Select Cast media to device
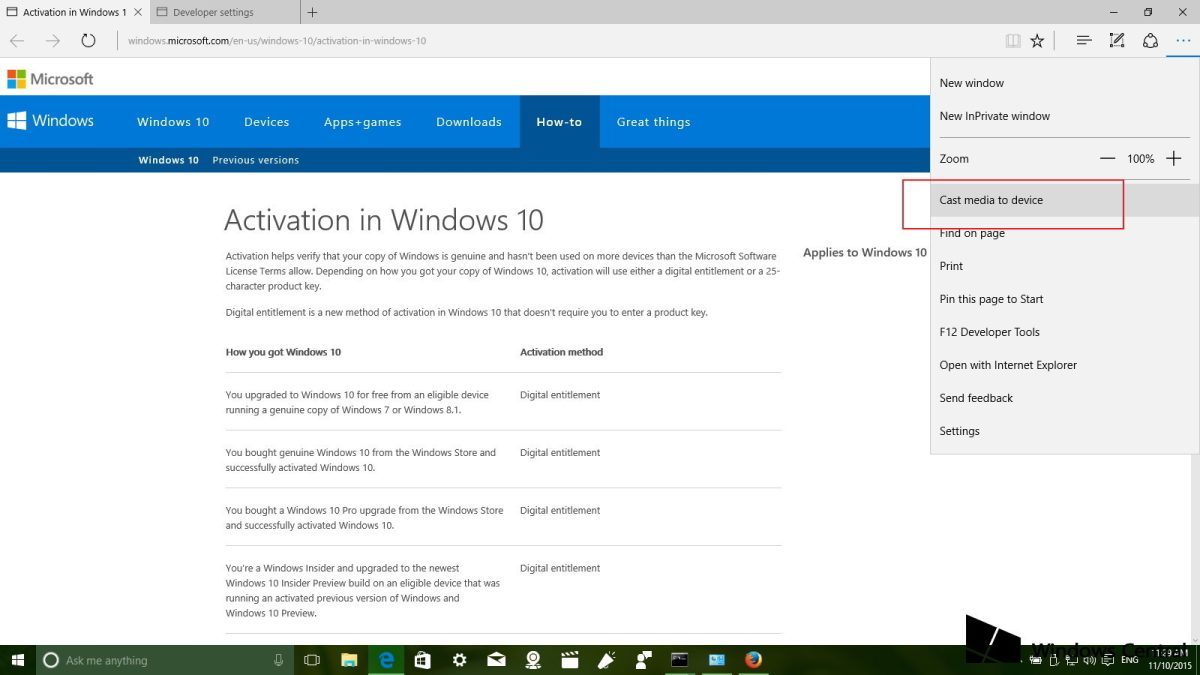 pyautogui.click(x=992, y=199)
